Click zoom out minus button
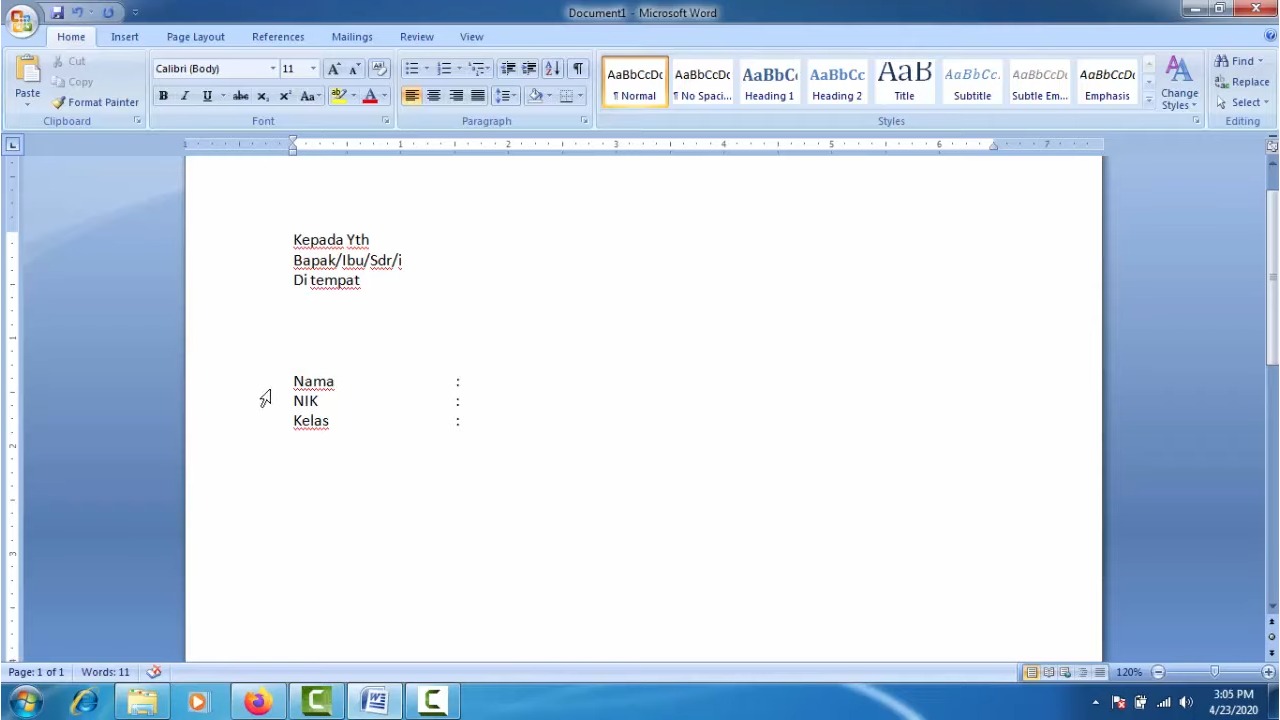The height and width of the screenshot is (720, 1280). 1158,672
